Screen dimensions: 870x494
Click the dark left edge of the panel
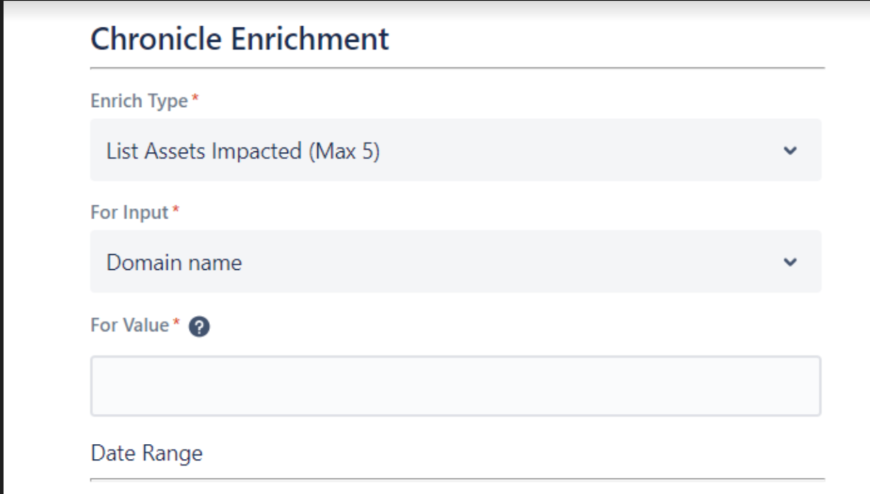[x=3, y=250]
